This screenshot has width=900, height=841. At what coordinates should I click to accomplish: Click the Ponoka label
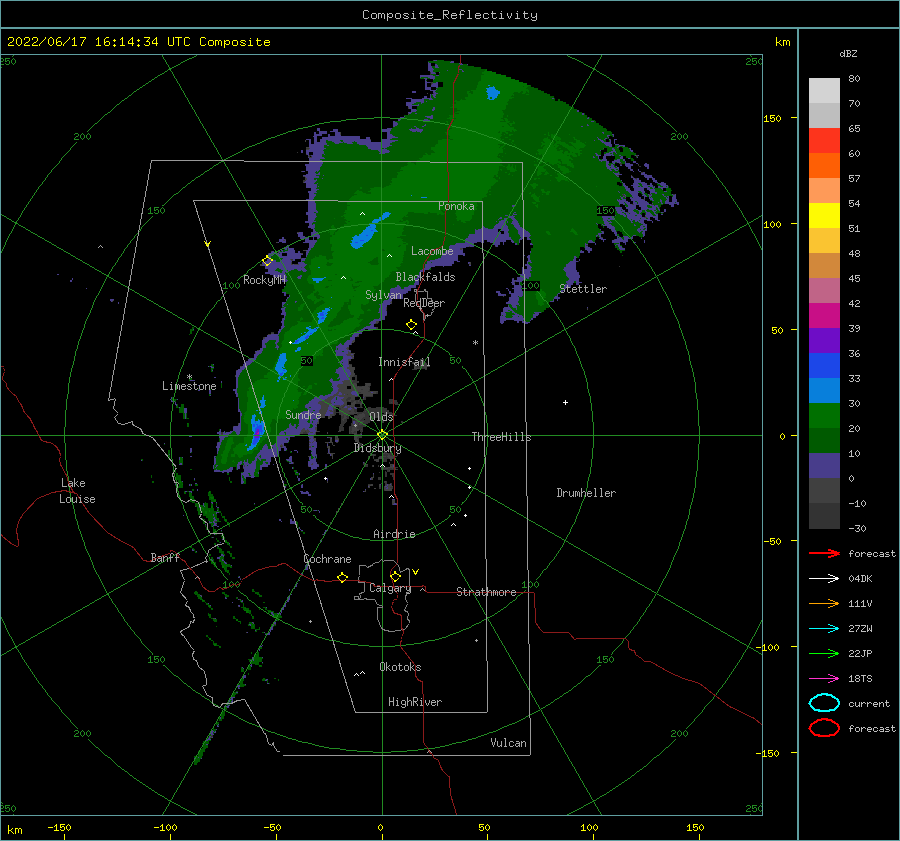click(x=456, y=206)
